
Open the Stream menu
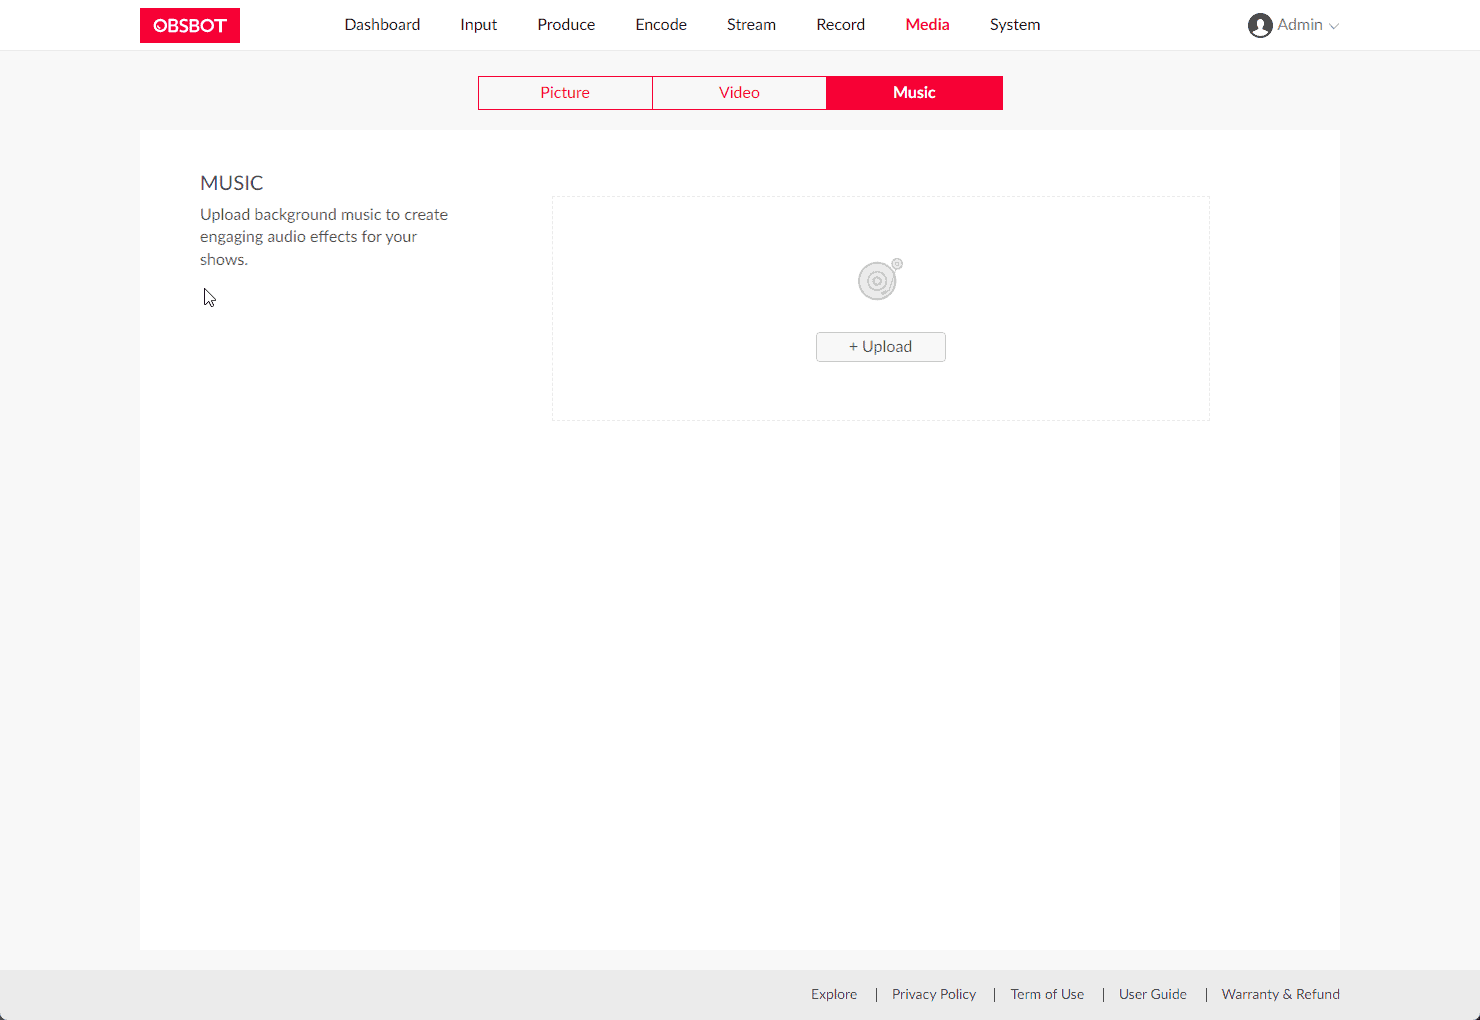pyautogui.click(x=751, y=25)
